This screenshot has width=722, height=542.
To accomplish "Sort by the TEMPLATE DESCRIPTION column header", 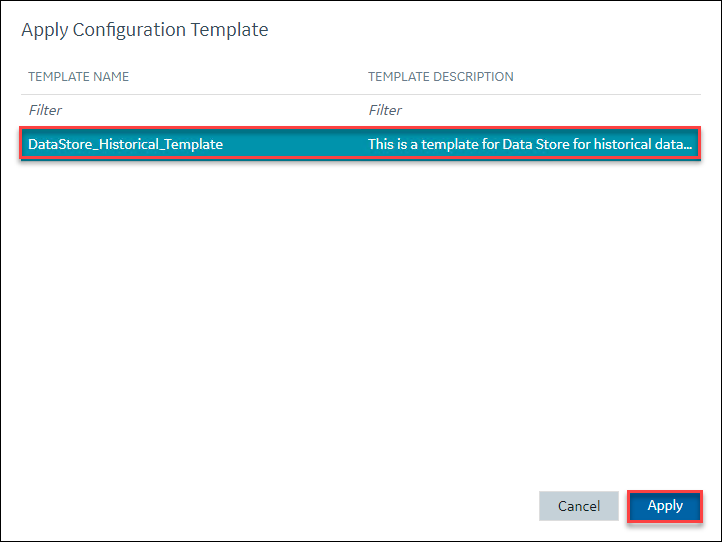I will [x=441, y=76].
